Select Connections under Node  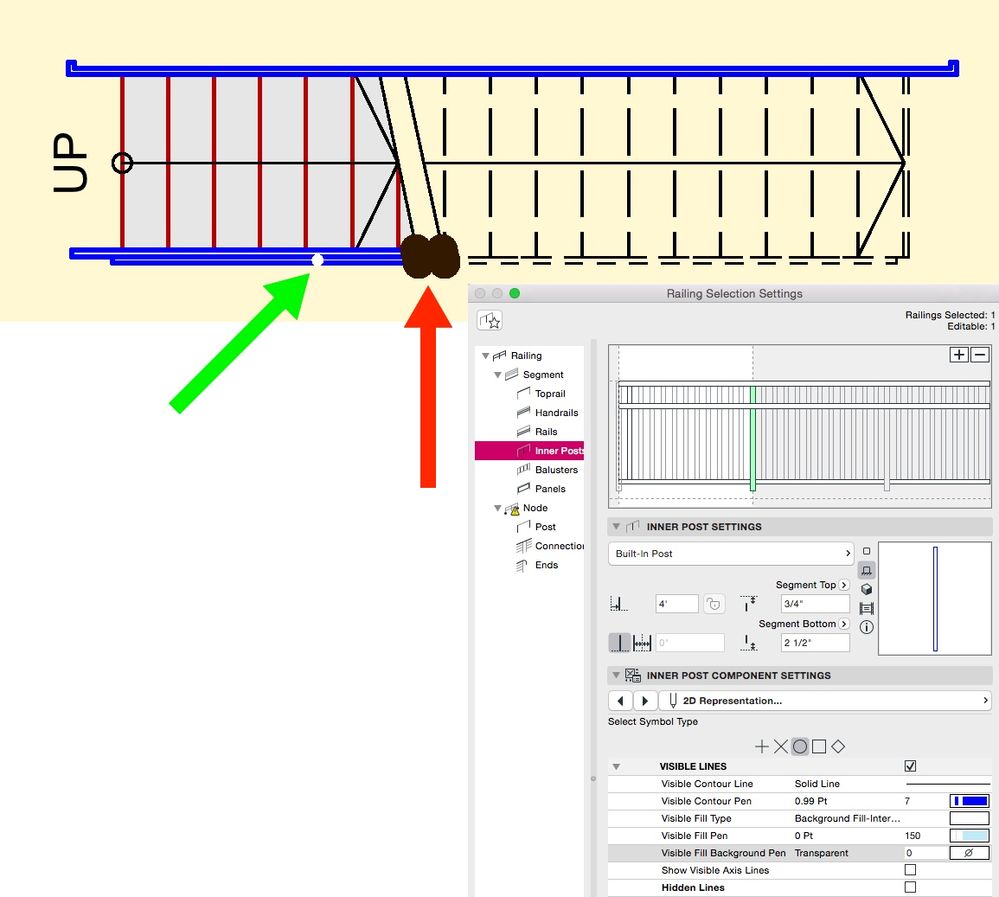(x=559, y=546)
